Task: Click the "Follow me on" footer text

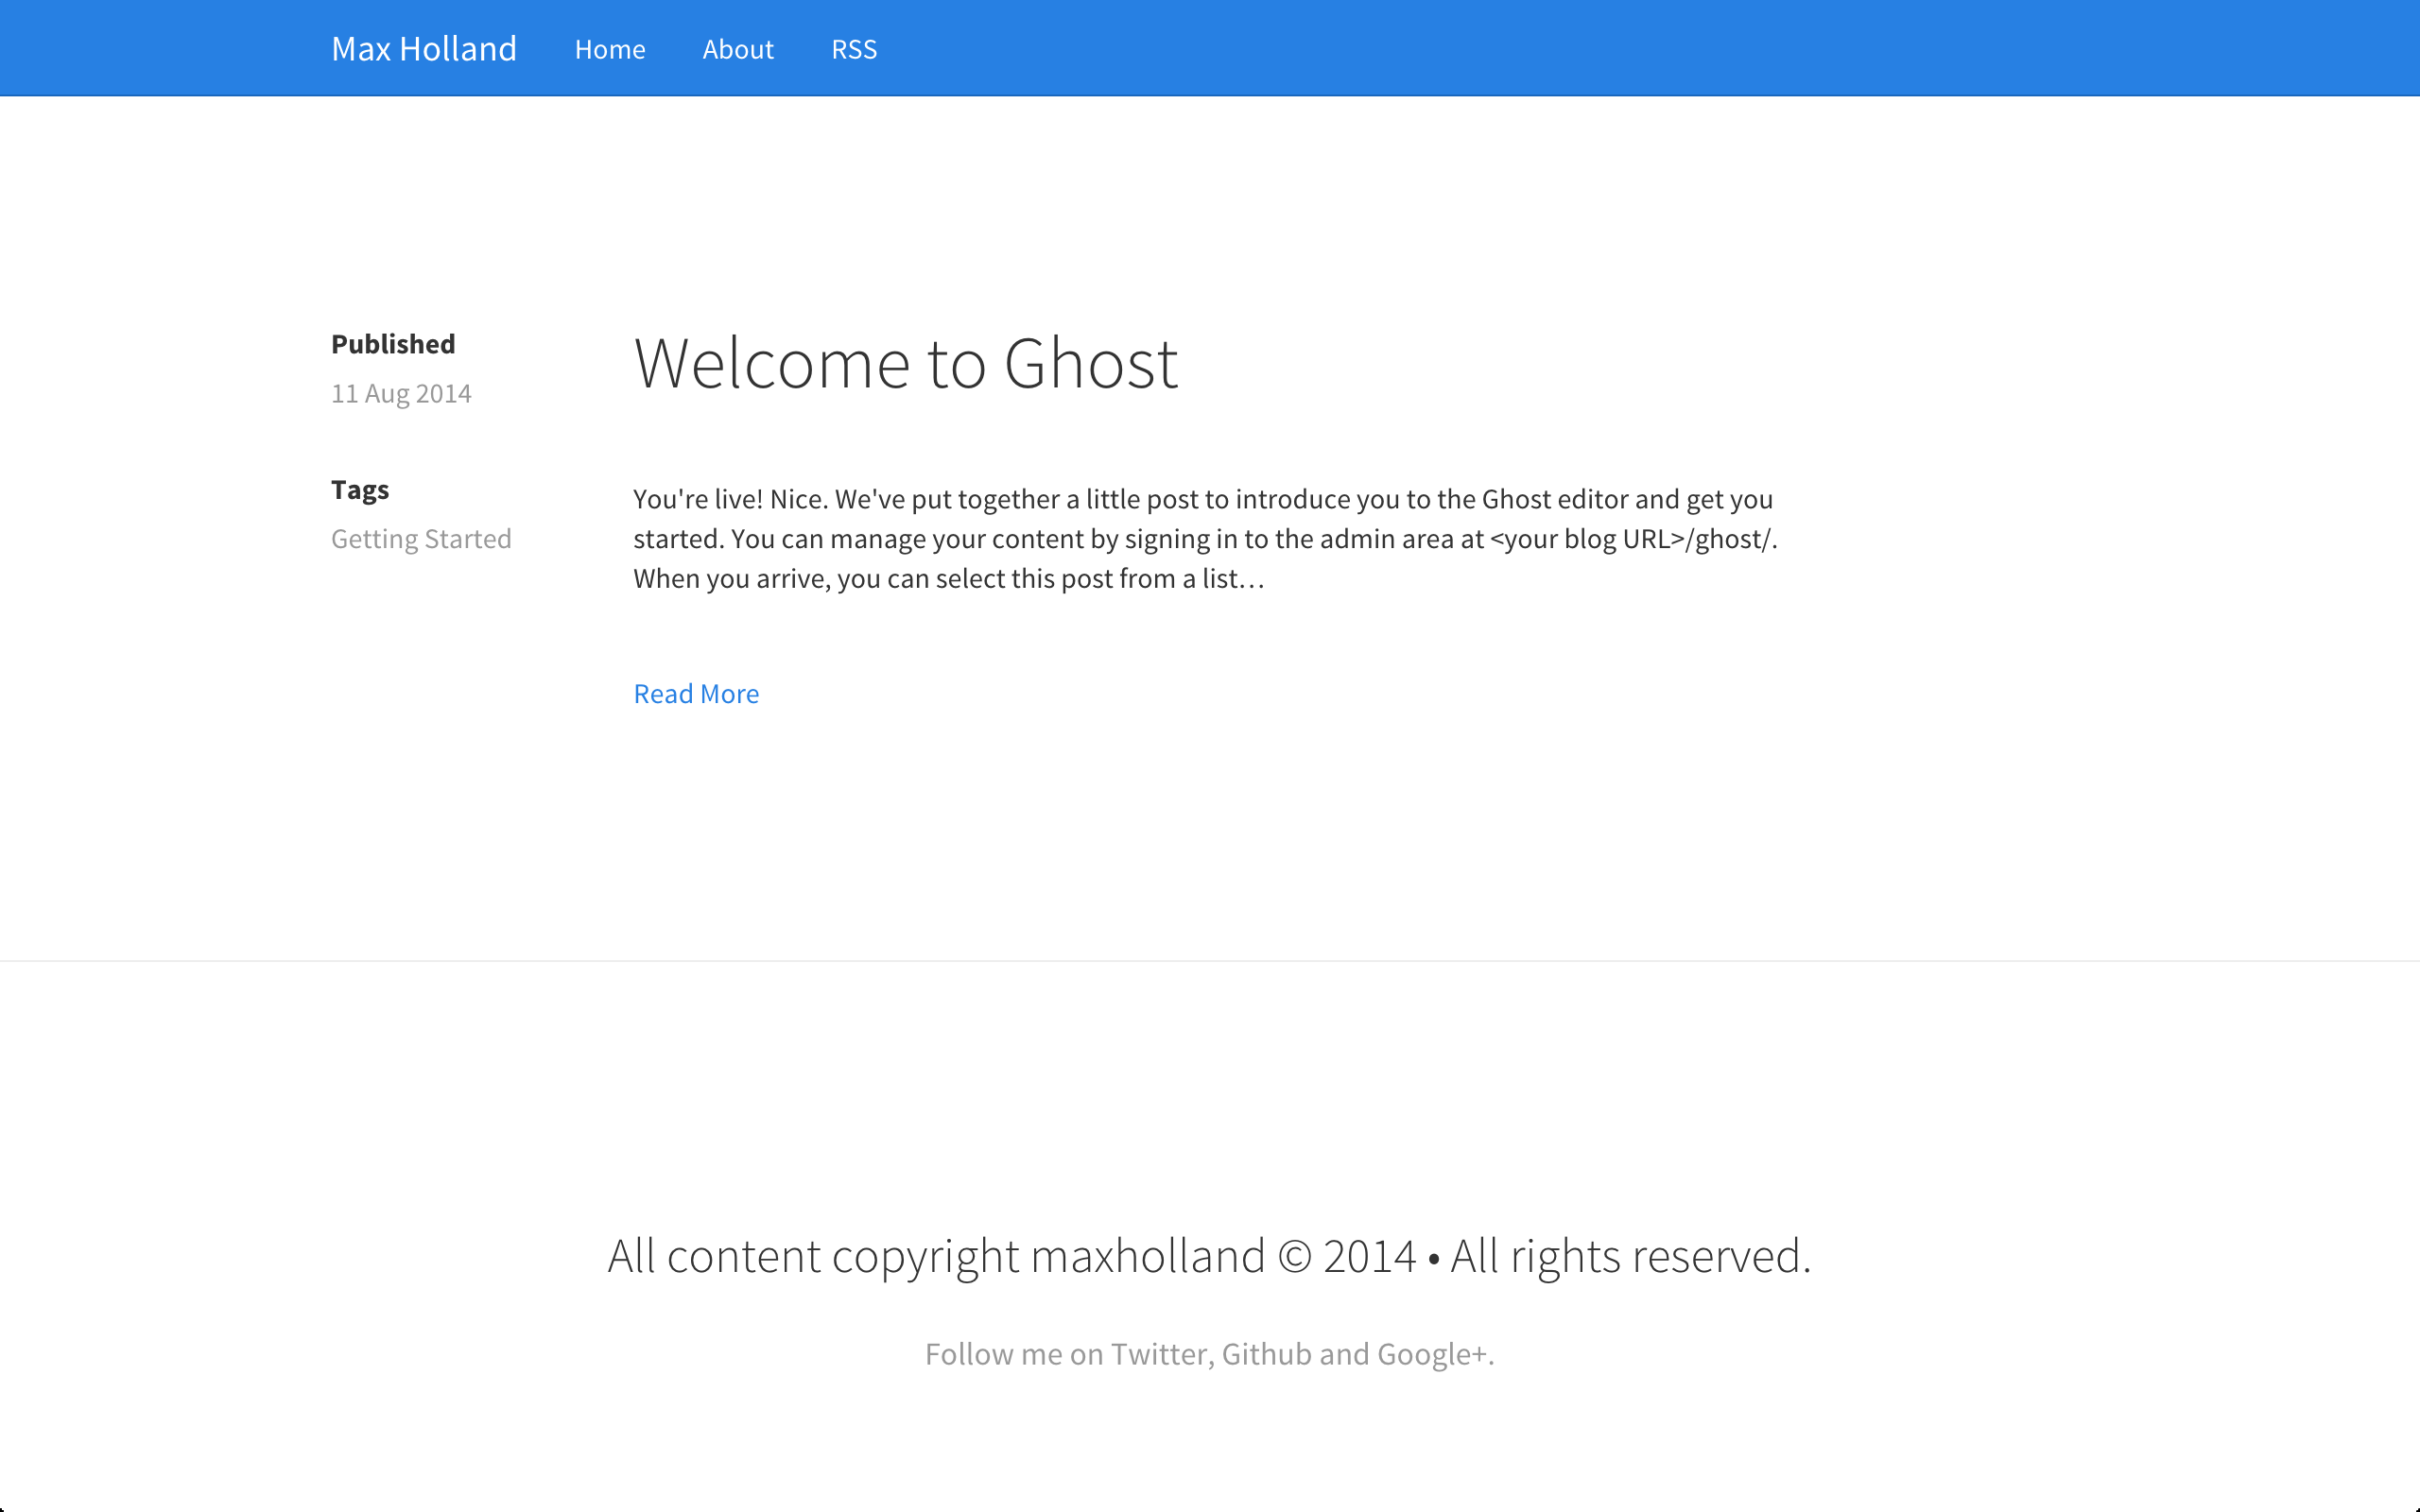Action: click(x=1014, y=1354)
